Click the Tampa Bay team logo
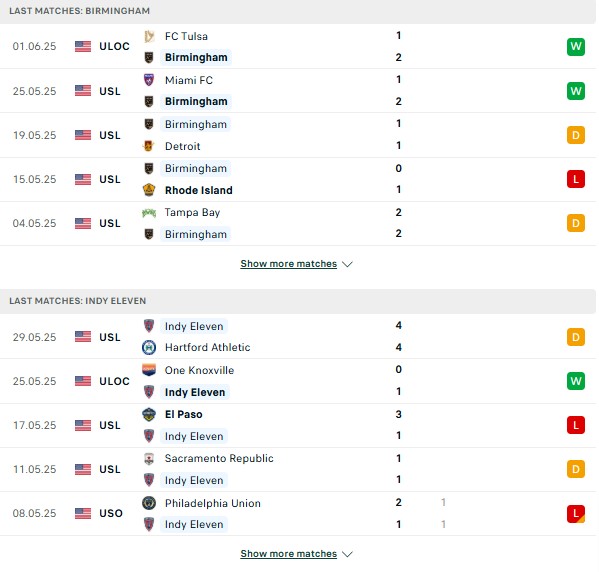Viewport: 599px width, 572px height. click(x=149, y=212)
